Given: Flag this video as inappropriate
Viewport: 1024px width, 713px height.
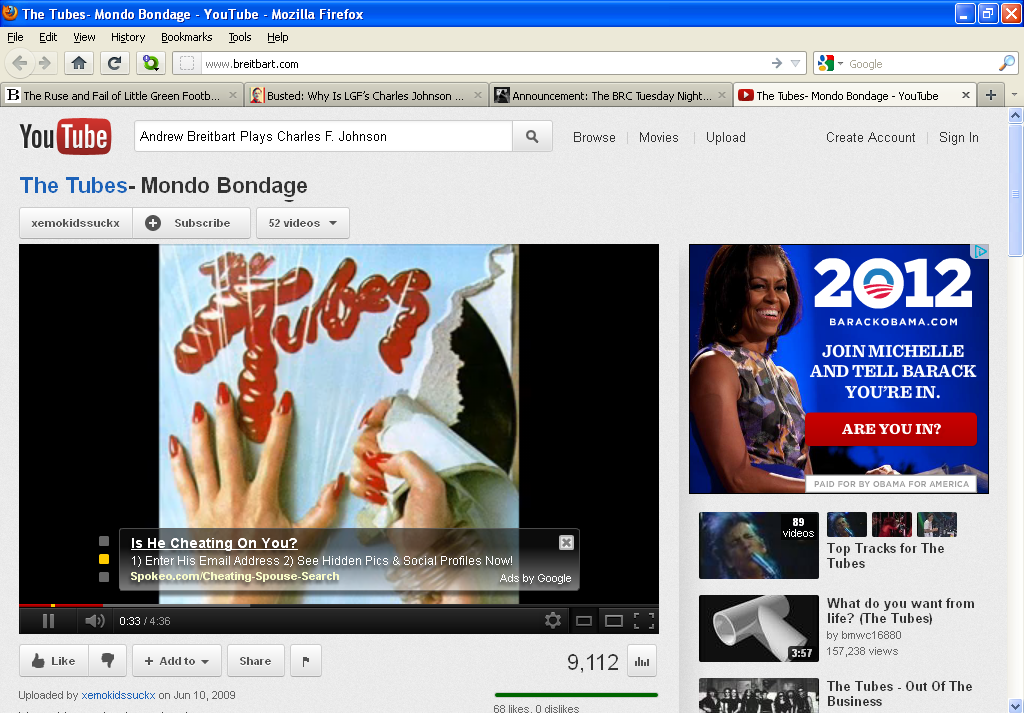Looking at the screenshot, I should pos(305,661).
